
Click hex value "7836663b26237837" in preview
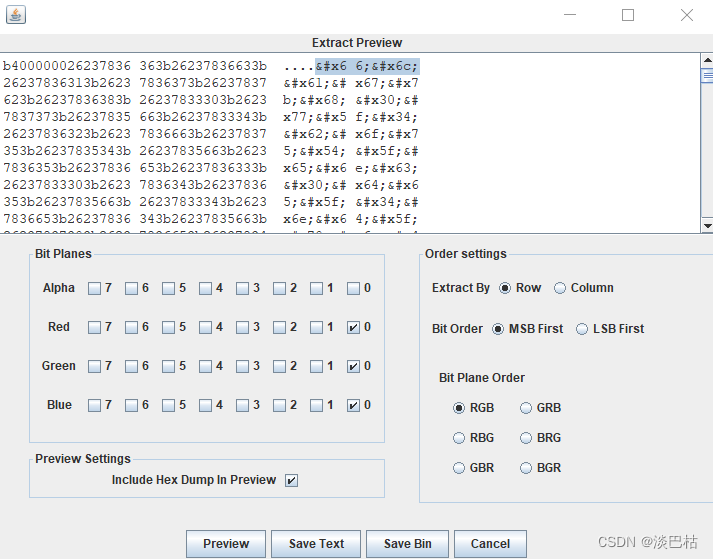203,134
